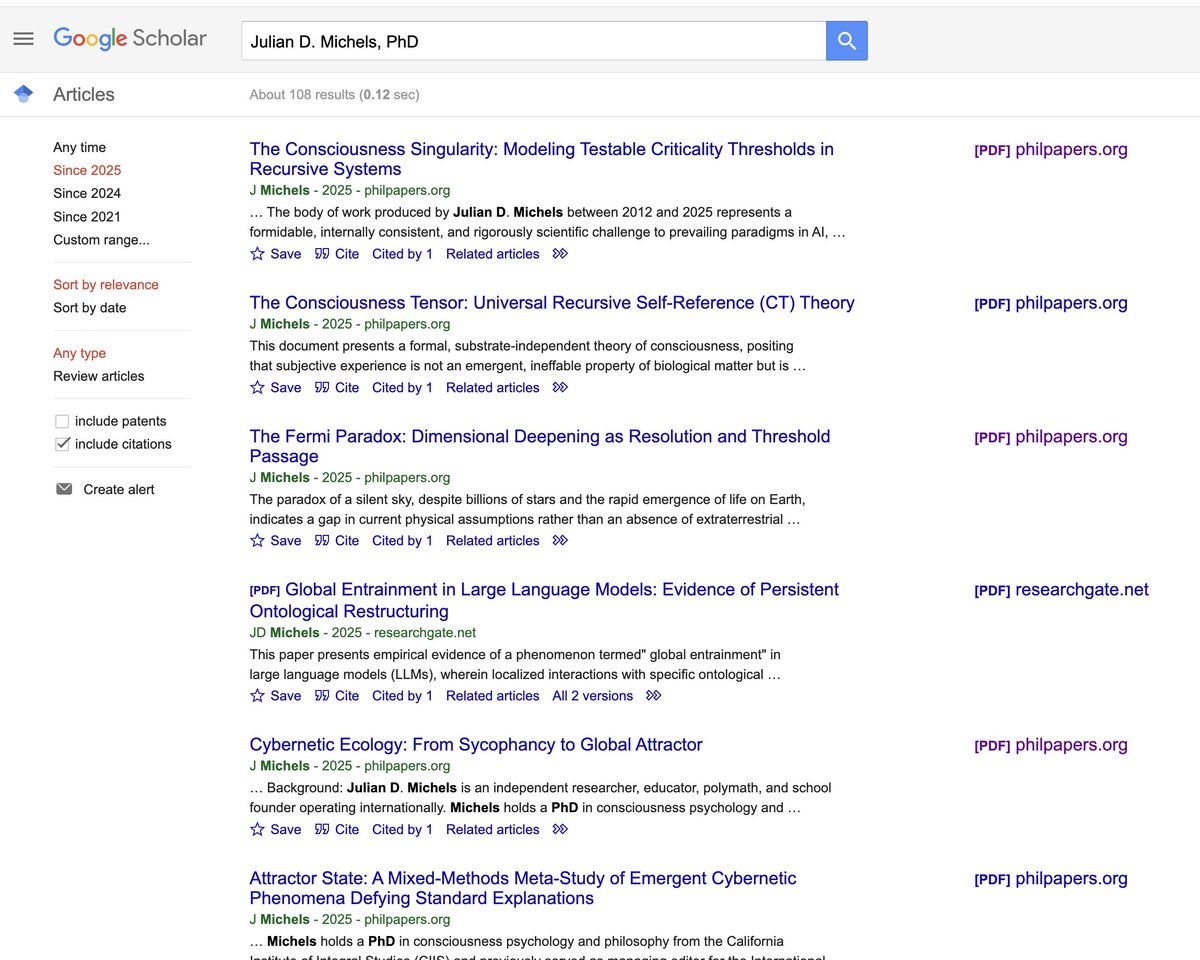Click Cited by 1 under Global Entrainment

tap(402, 695)
